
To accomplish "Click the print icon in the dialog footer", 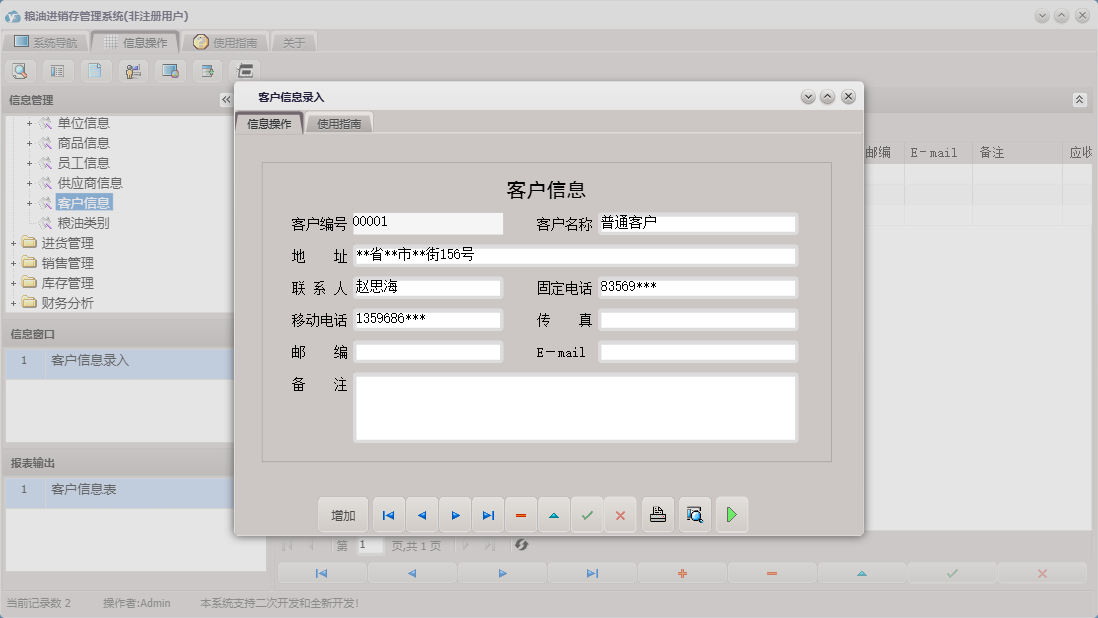I will click(x=657, y=514).
